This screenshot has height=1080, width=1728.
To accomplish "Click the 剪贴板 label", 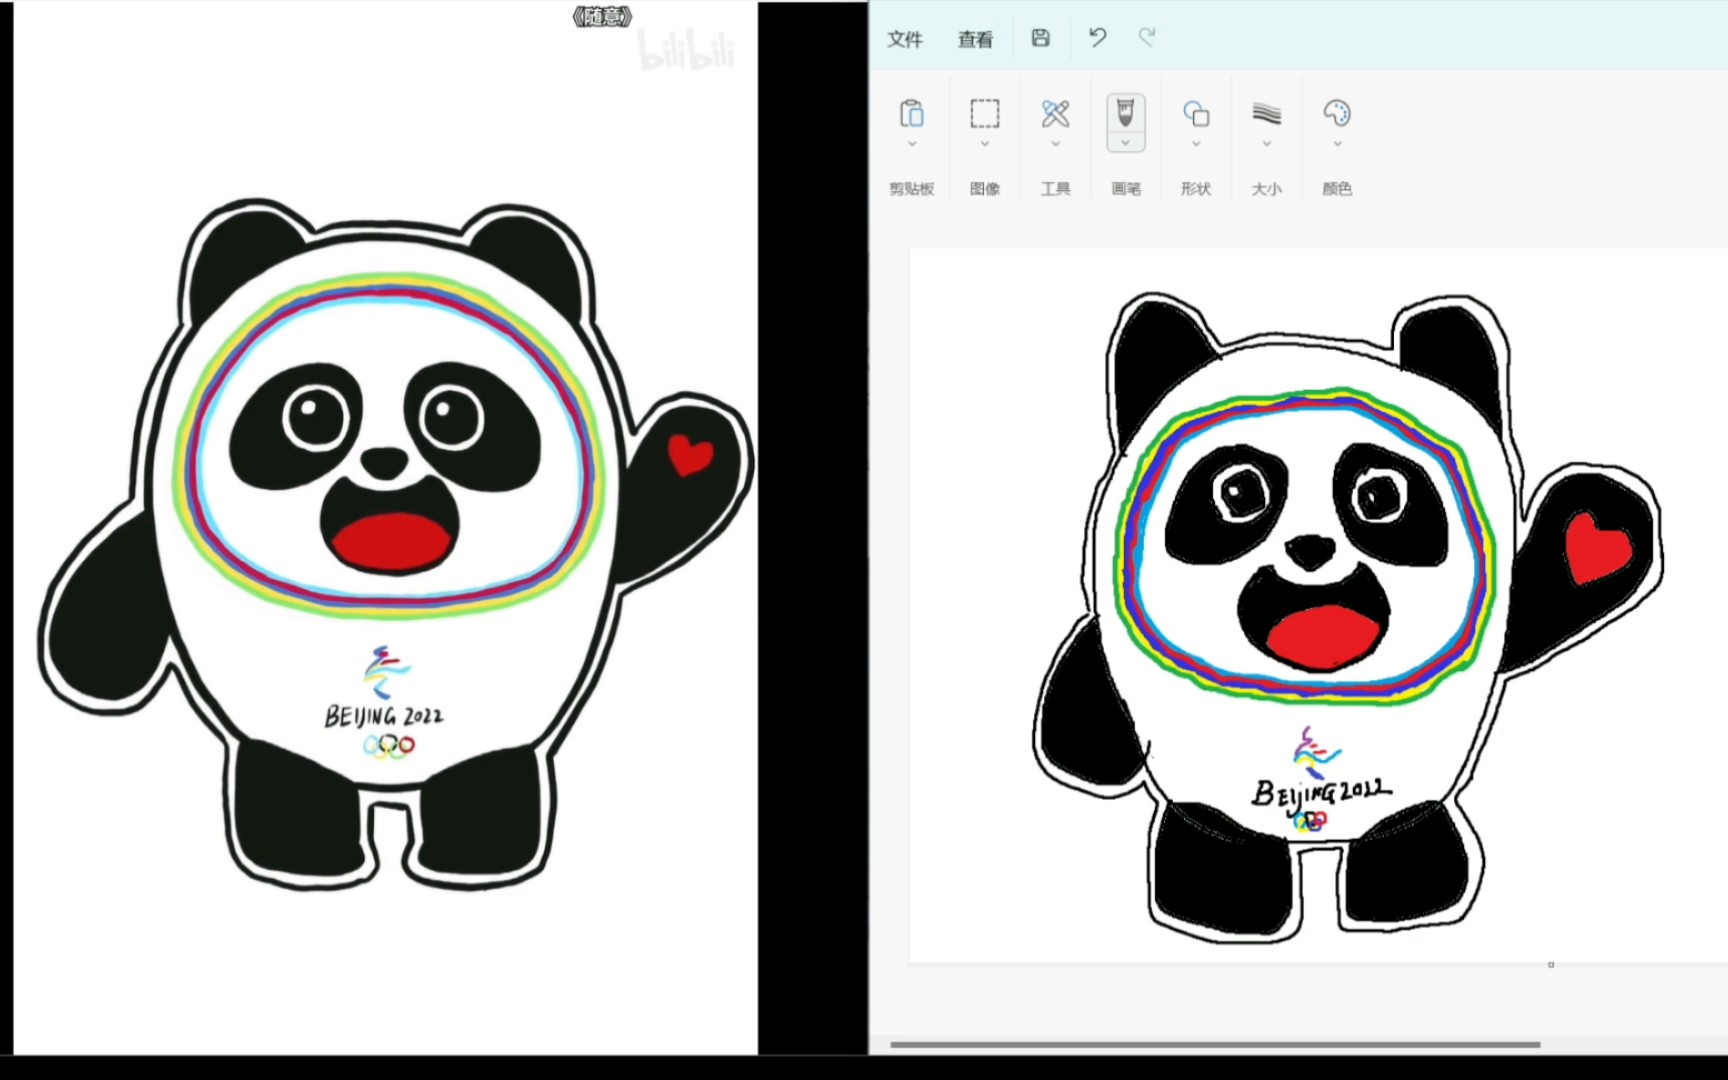I will click(x=912, y=188).
